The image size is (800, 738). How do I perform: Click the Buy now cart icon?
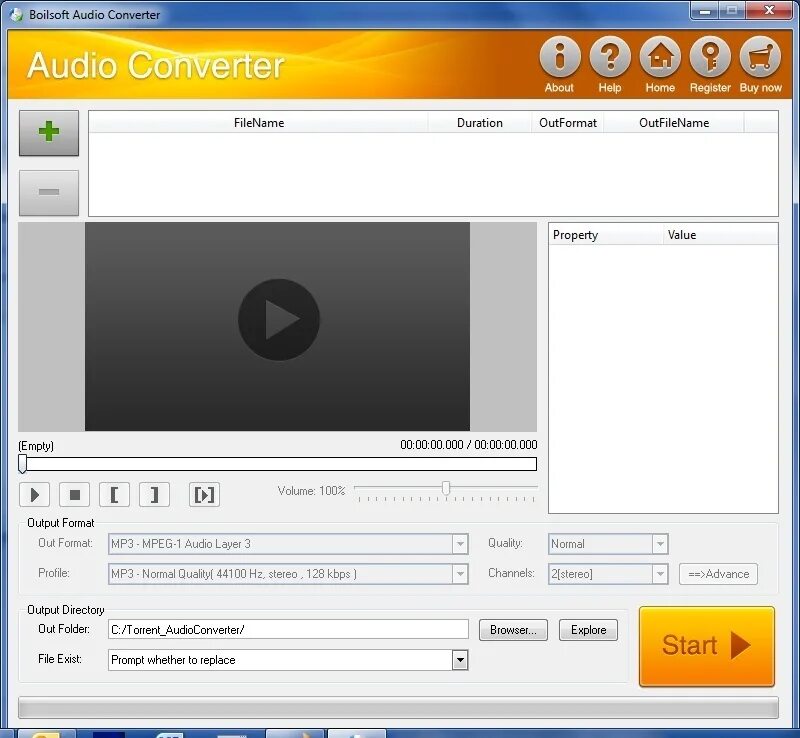760,56
